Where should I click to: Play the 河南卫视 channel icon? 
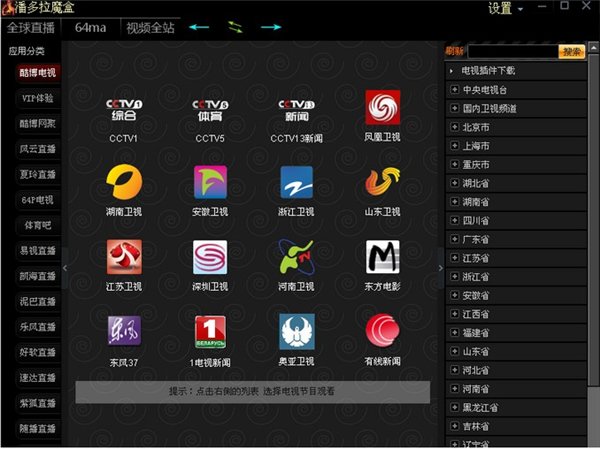pyautogui.click(x=297, y=257)
